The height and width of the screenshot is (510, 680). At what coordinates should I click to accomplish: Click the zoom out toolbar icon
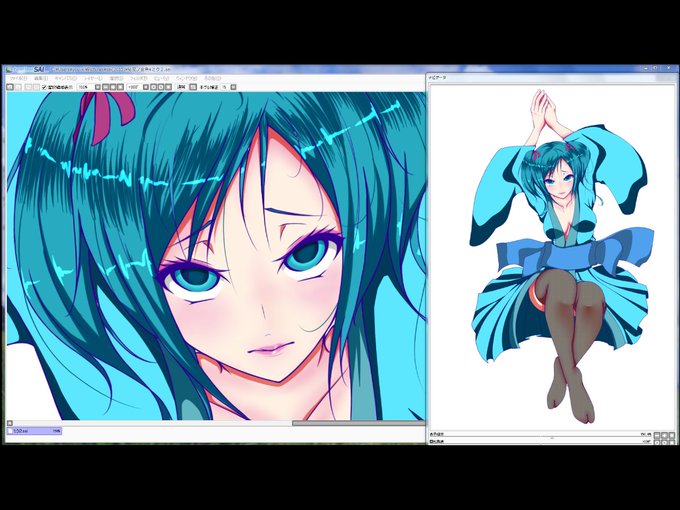pos(106,87)
